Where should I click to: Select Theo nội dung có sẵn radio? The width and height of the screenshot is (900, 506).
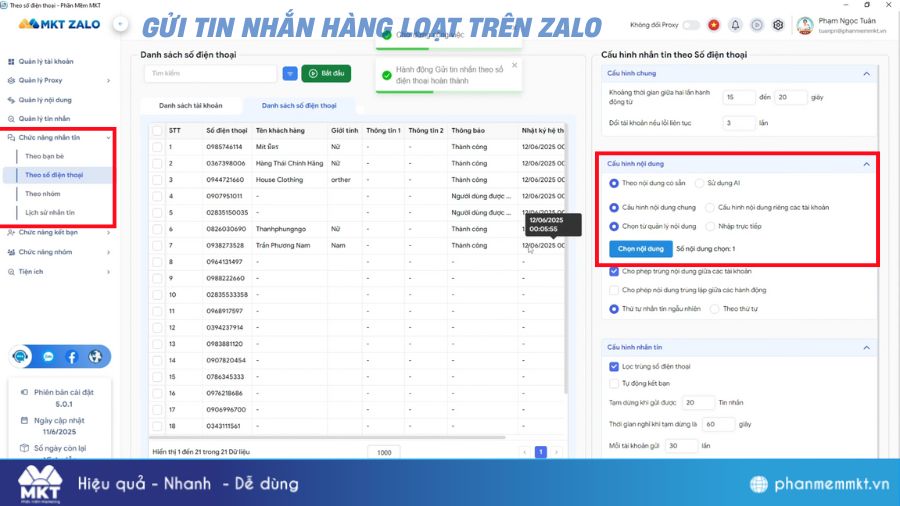tap(614, 183)
